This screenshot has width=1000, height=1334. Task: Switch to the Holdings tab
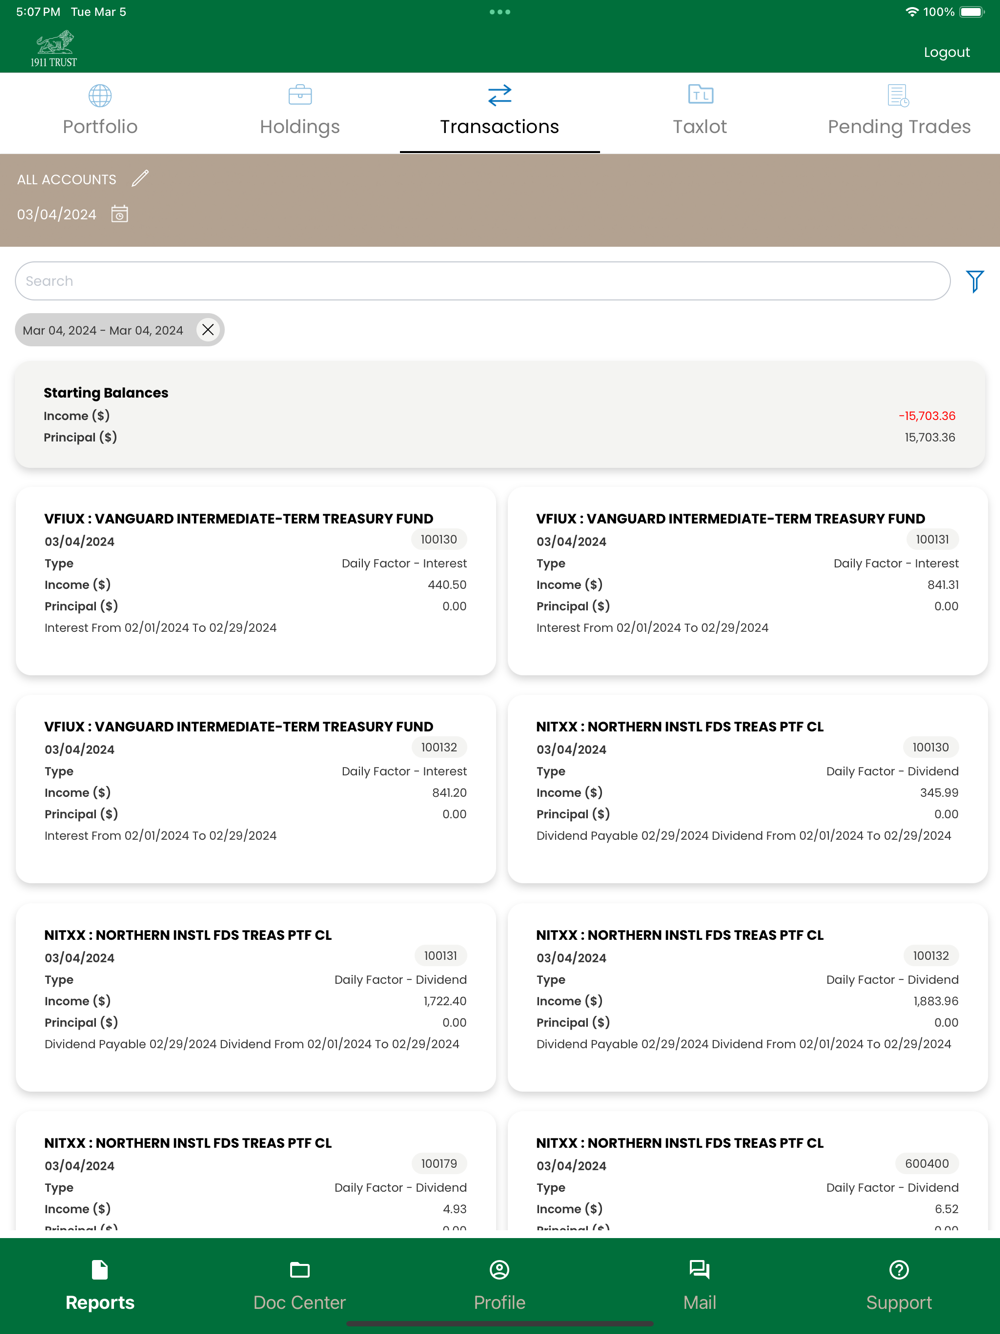300,112
